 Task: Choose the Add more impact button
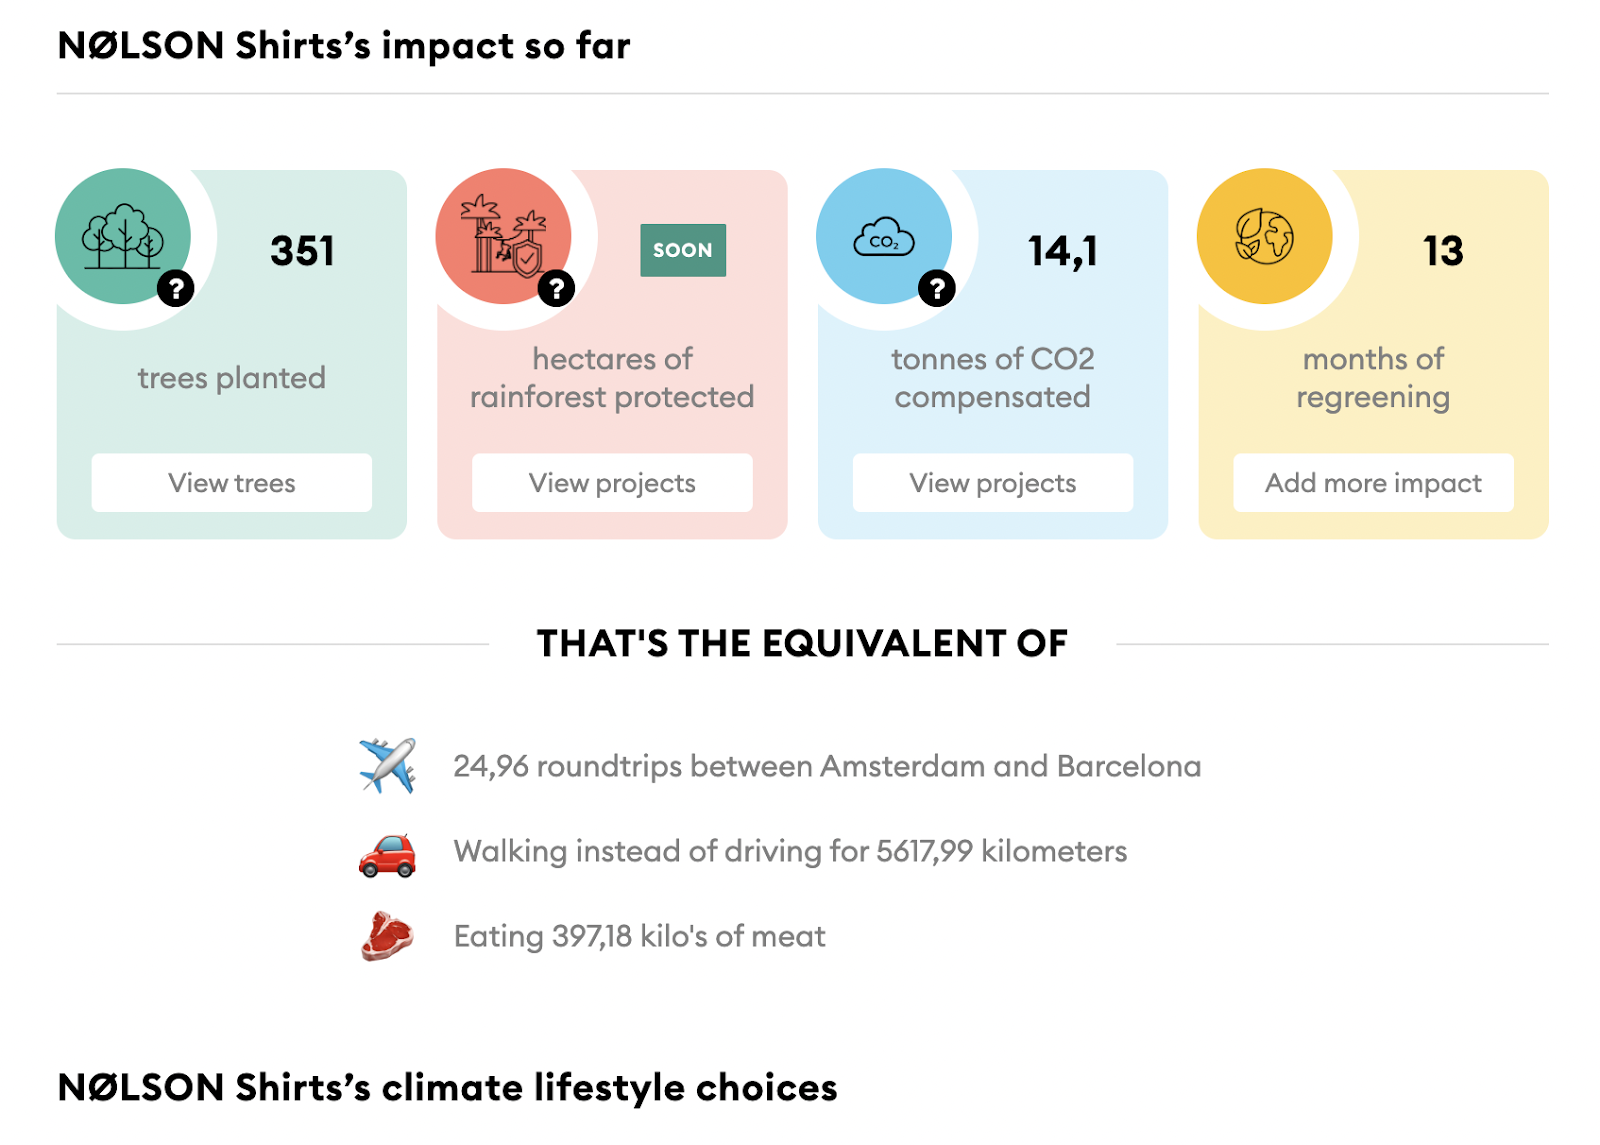coord(1373,483)
